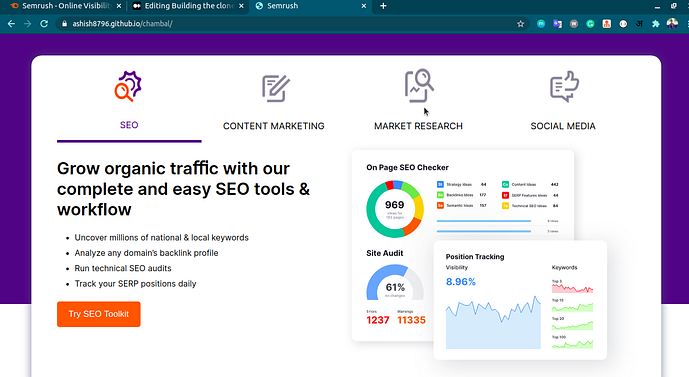The image size is (689, 377).
Task: Click the 'Keywords' label in Position Tracking
Action: (564, 268)
